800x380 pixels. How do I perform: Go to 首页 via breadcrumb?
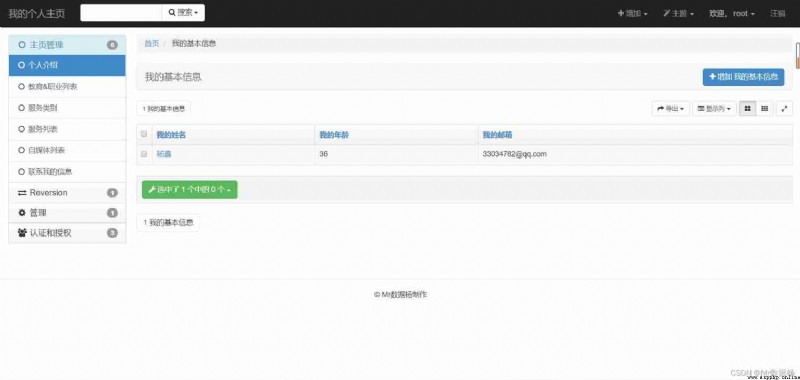click(x=152, y=44)
